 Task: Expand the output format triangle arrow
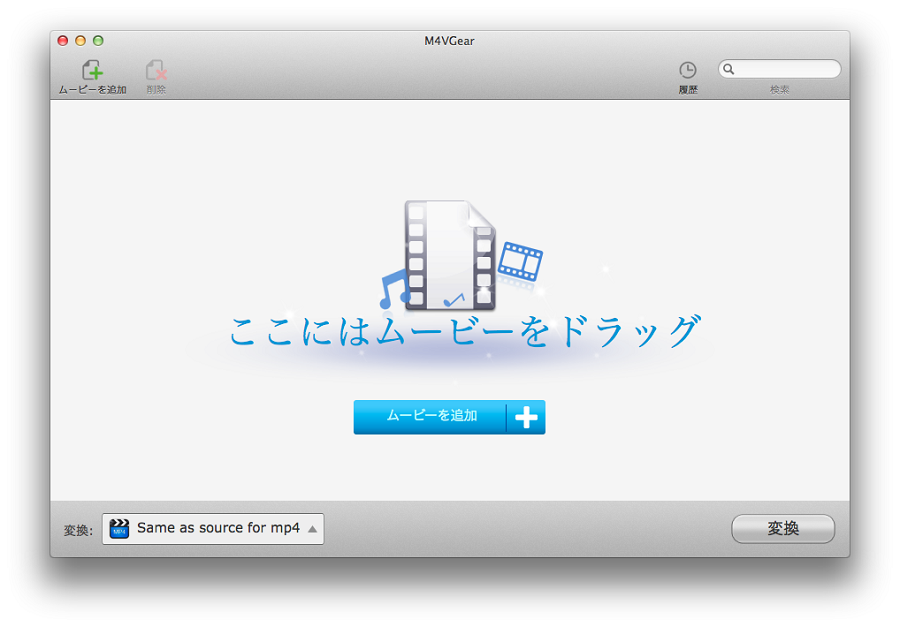click(312, 529)
